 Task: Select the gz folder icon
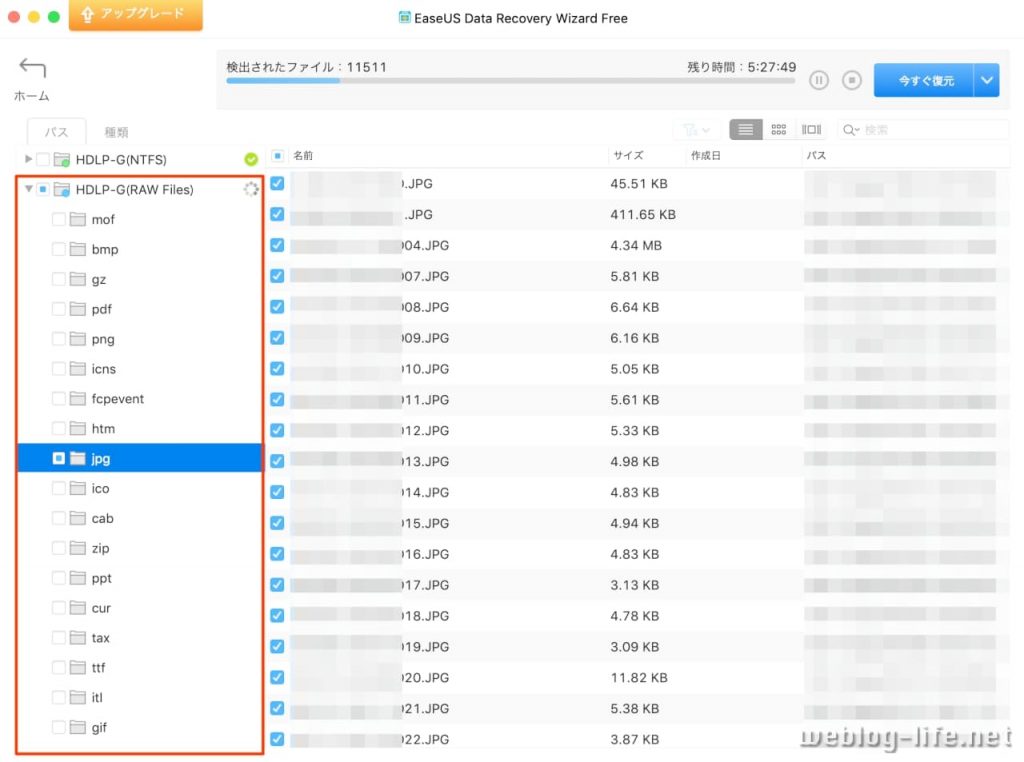coord(78,279)
